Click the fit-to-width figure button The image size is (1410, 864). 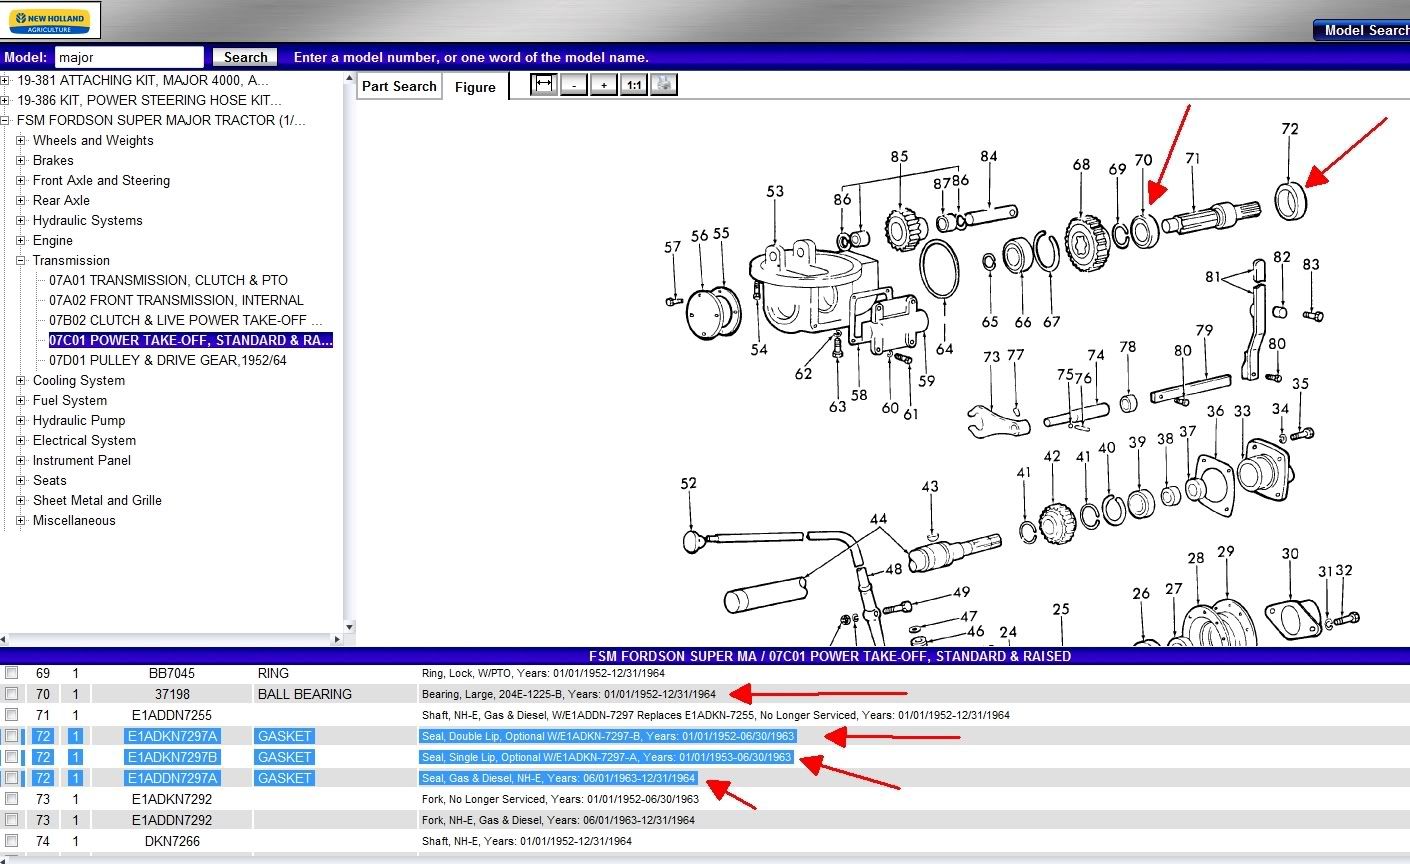point(543,85)
